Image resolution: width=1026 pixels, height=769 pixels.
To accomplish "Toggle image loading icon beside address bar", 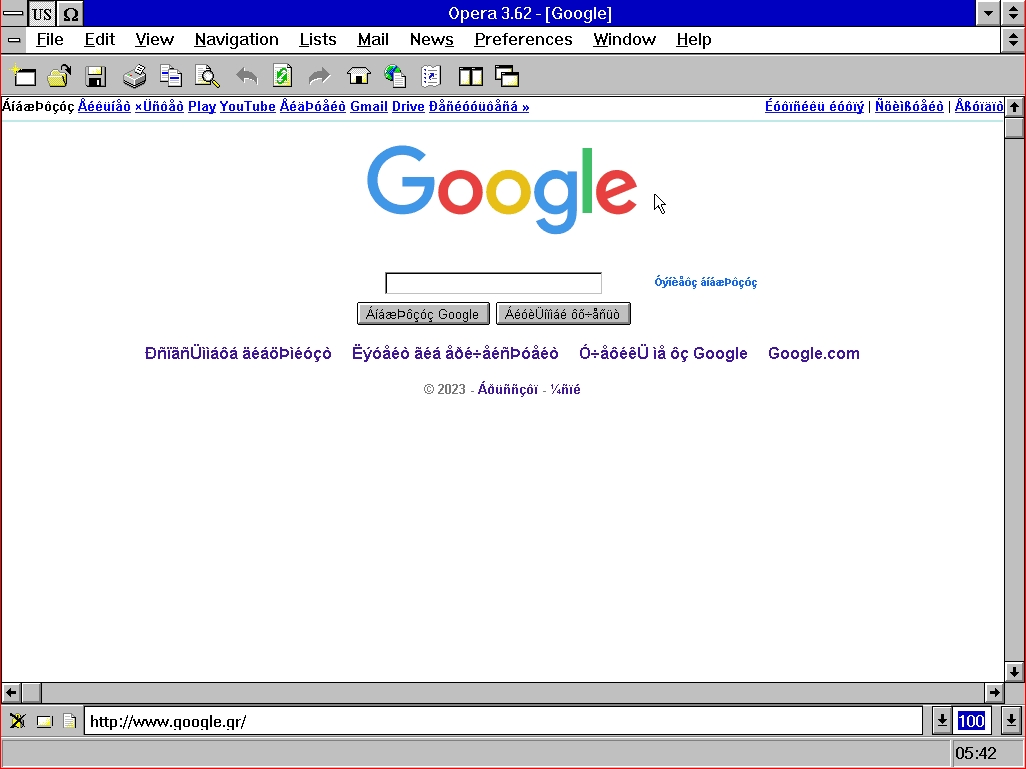I will point(18,721).
